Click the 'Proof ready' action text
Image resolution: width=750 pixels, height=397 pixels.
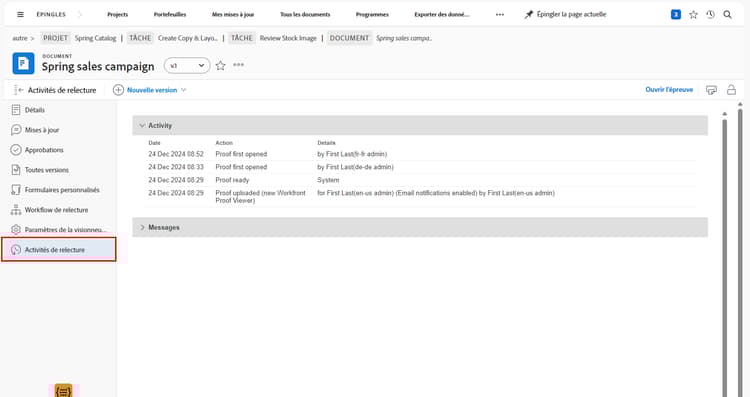coord(232,180)
